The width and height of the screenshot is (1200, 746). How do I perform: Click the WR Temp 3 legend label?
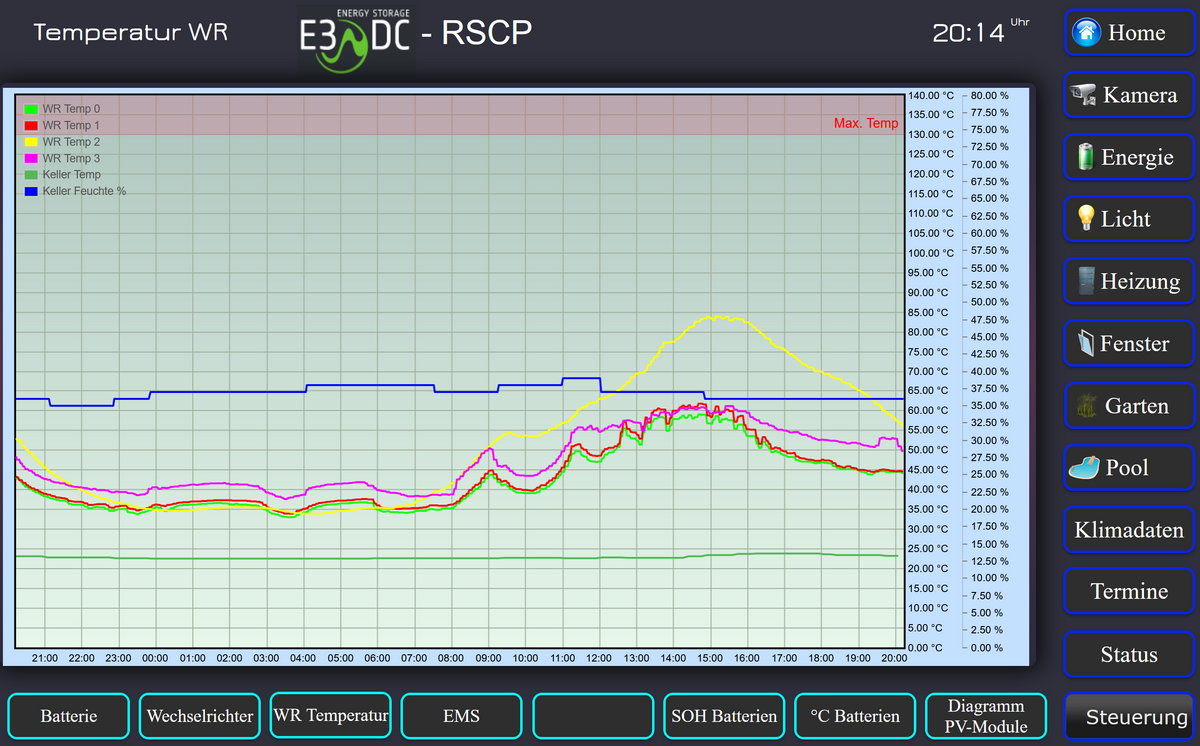click(x=71, y=158)
